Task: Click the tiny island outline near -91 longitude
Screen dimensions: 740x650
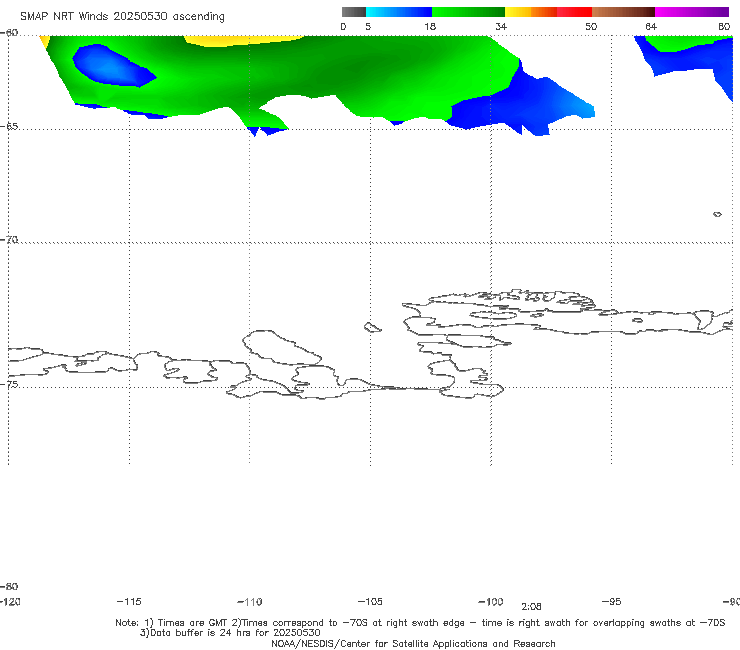Action: [717, 214]
